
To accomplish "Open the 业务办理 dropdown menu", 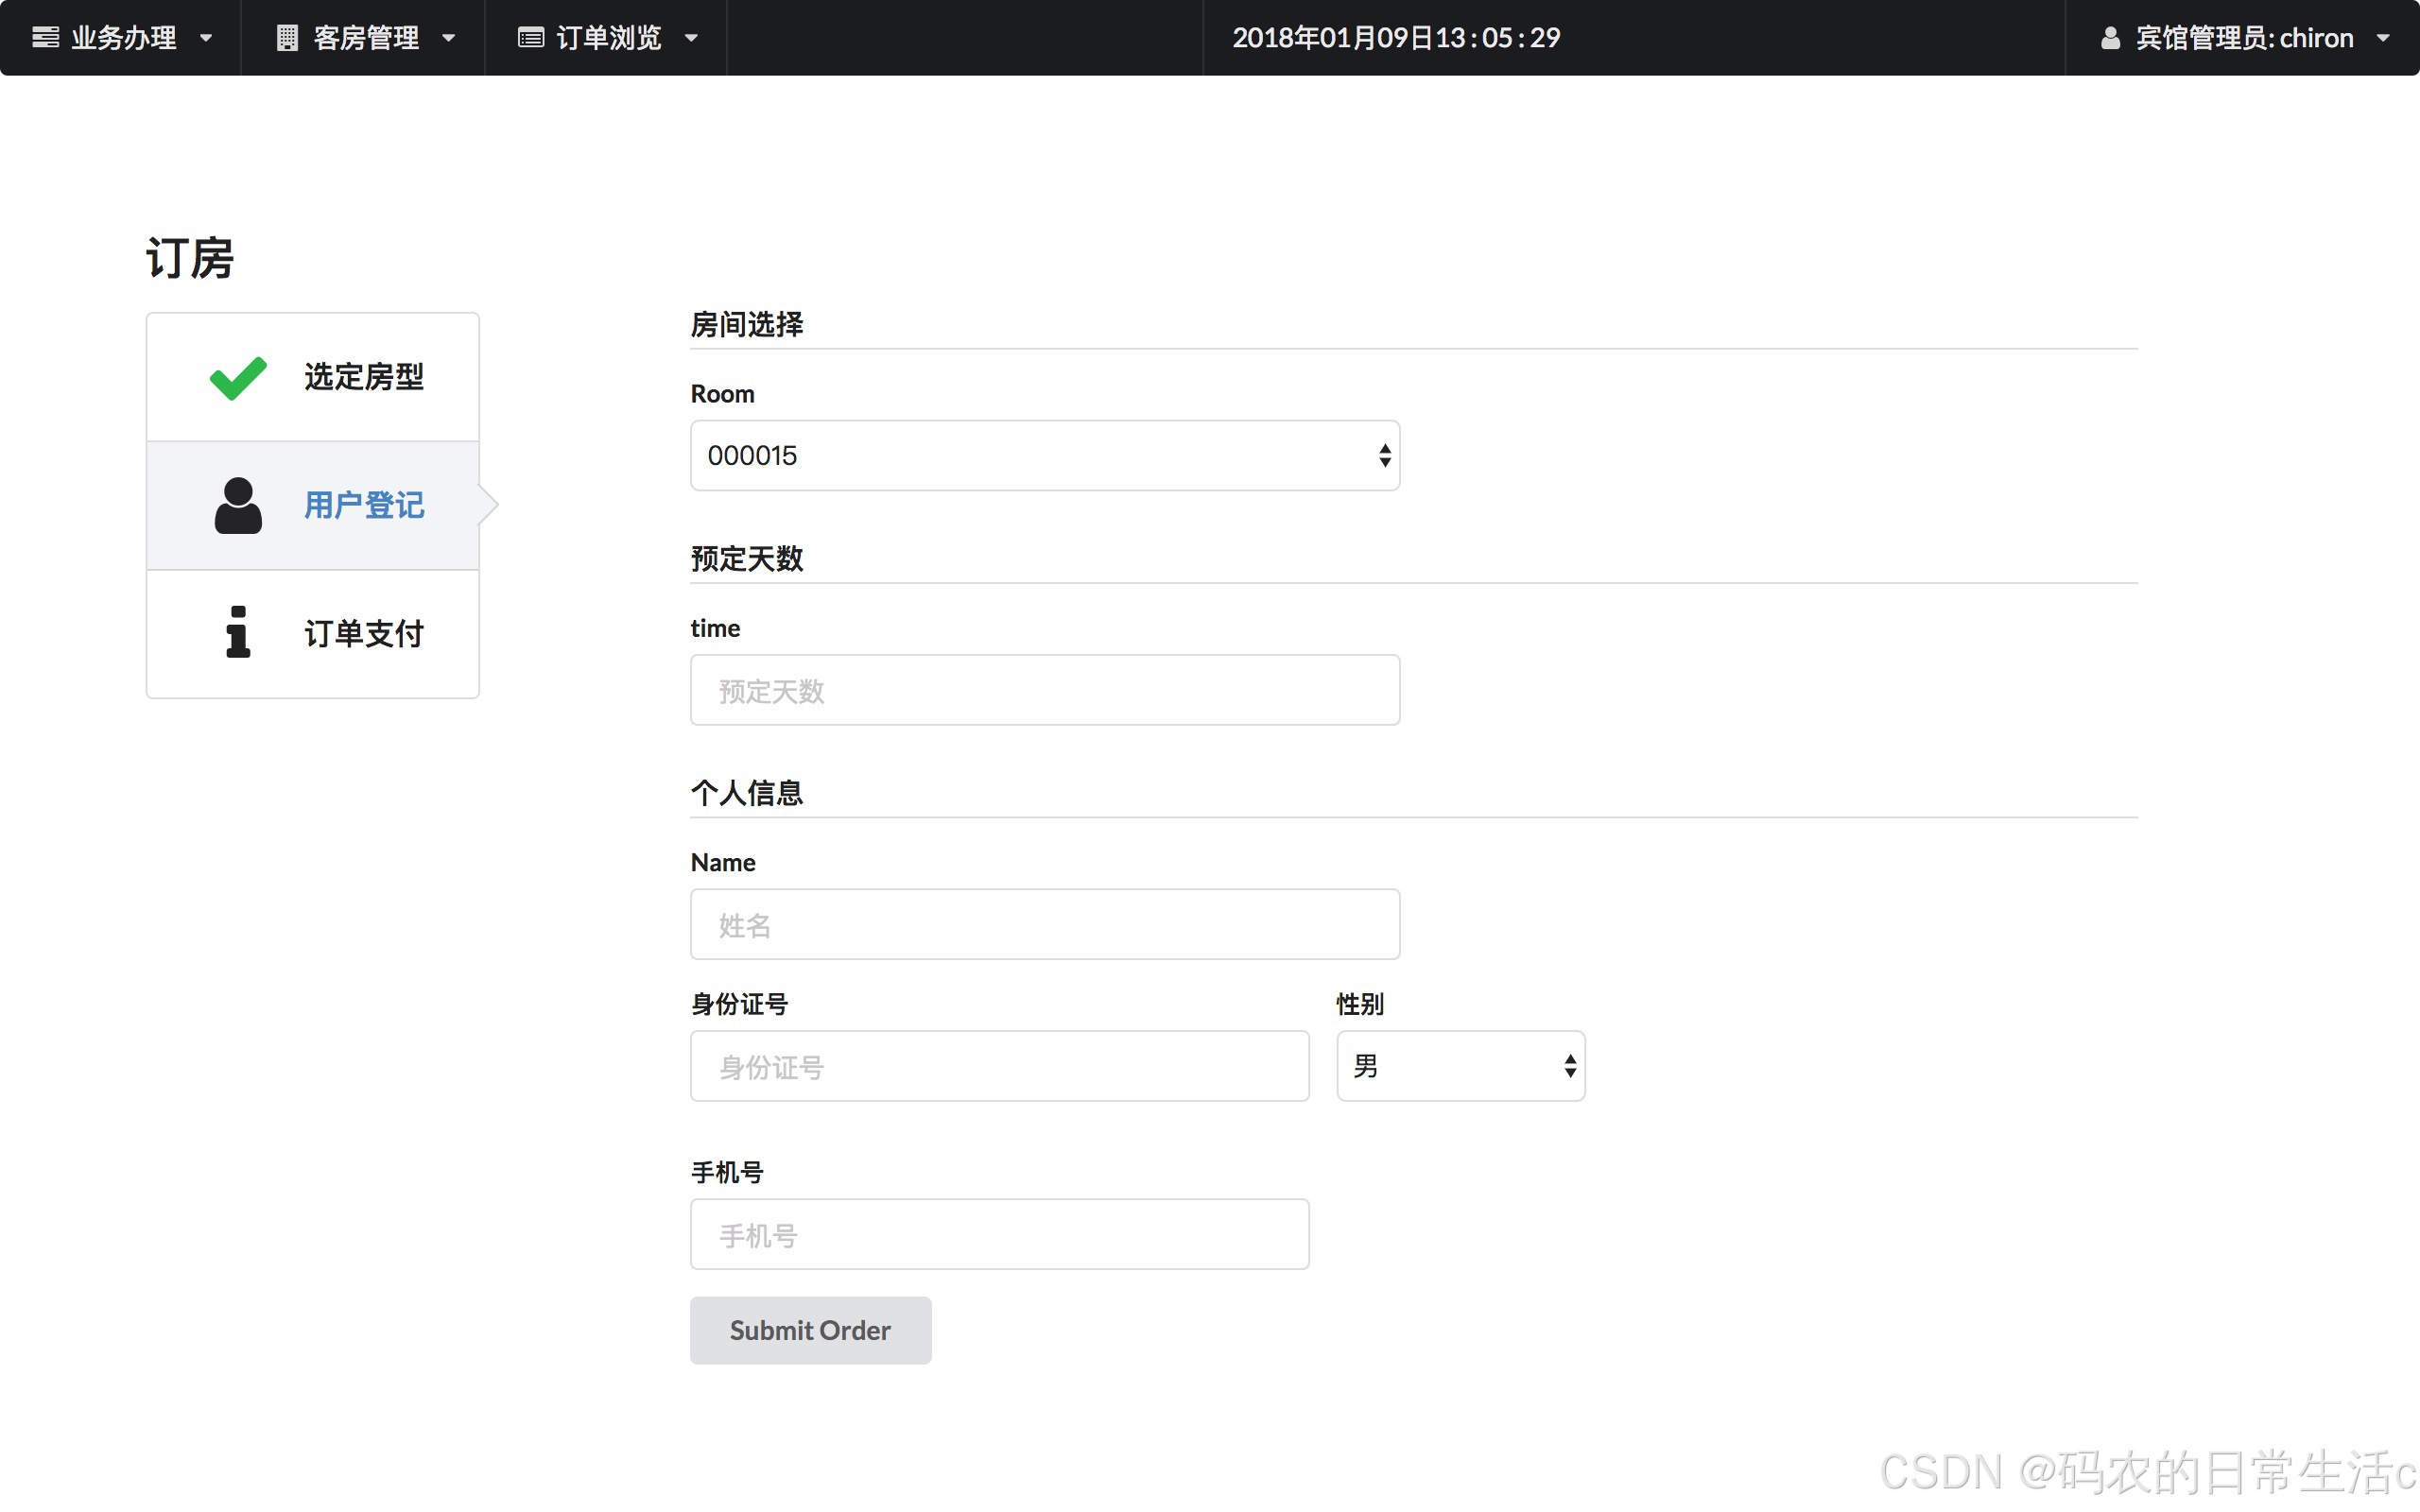I will (123, 38).
